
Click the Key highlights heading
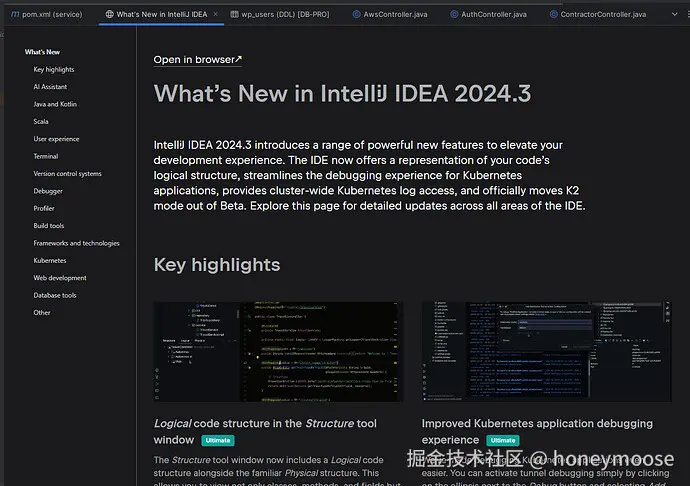tap(217, 265)
